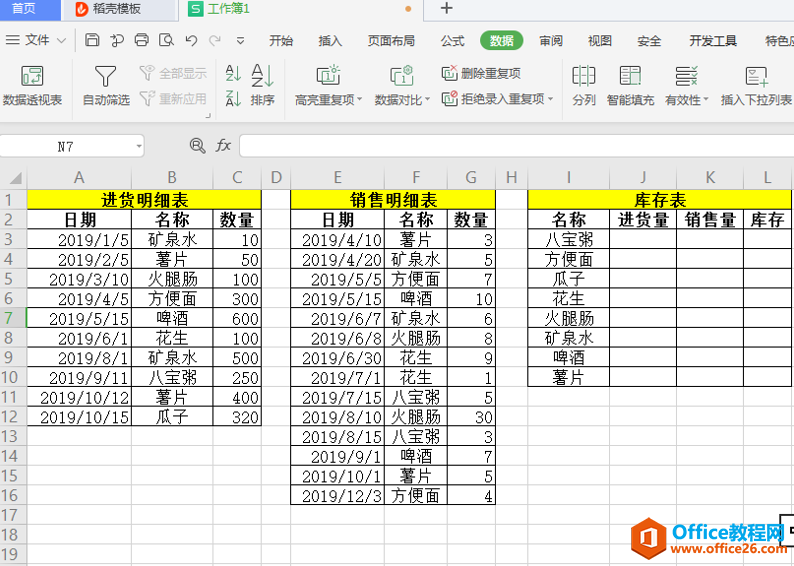Select column F header
The height and width of the screenshot is (566, 794).
point(416,177)
